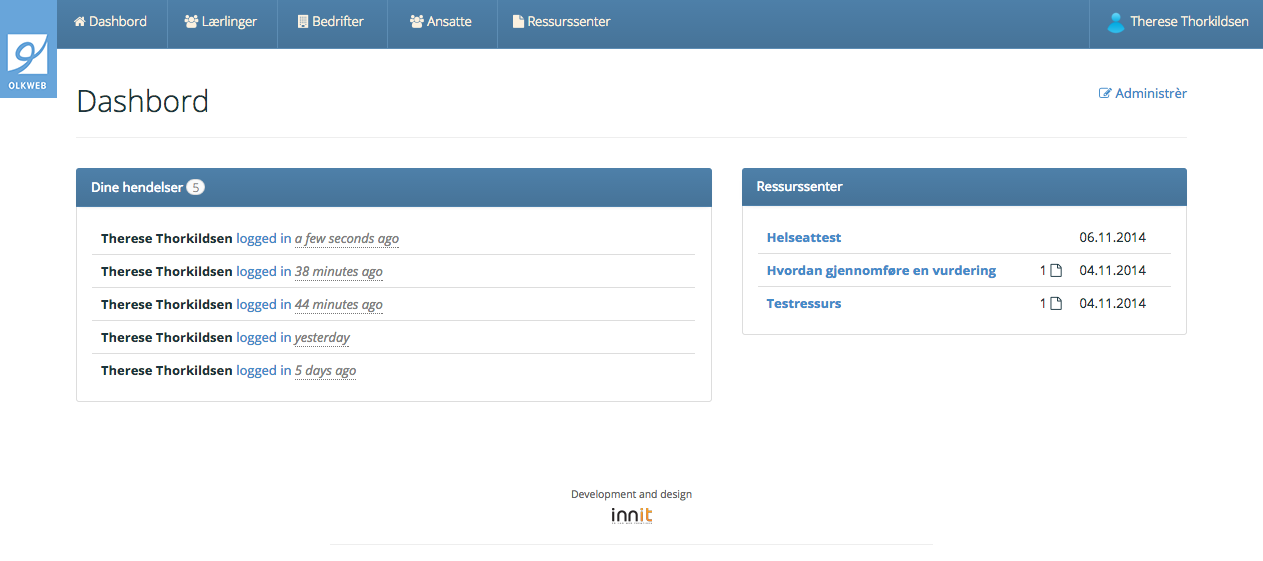Open the Lærlinger menu item

pos(221,22)
